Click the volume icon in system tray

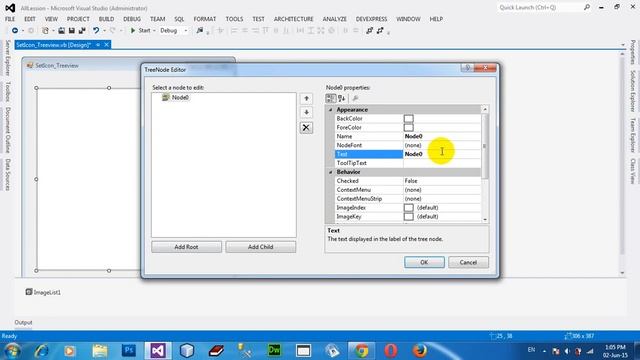point(567,351)
